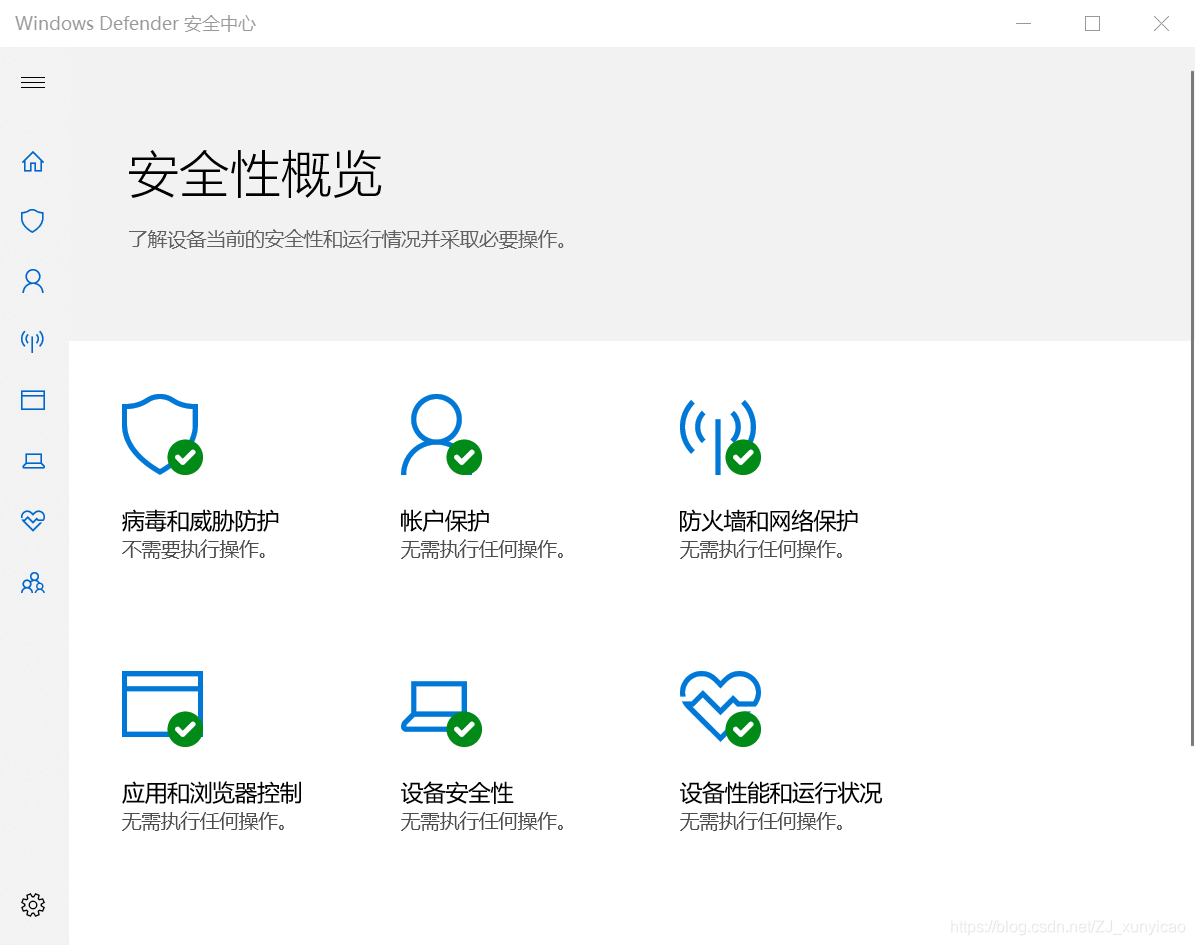Open the sidebar account protection person icon

coord(33,281)
